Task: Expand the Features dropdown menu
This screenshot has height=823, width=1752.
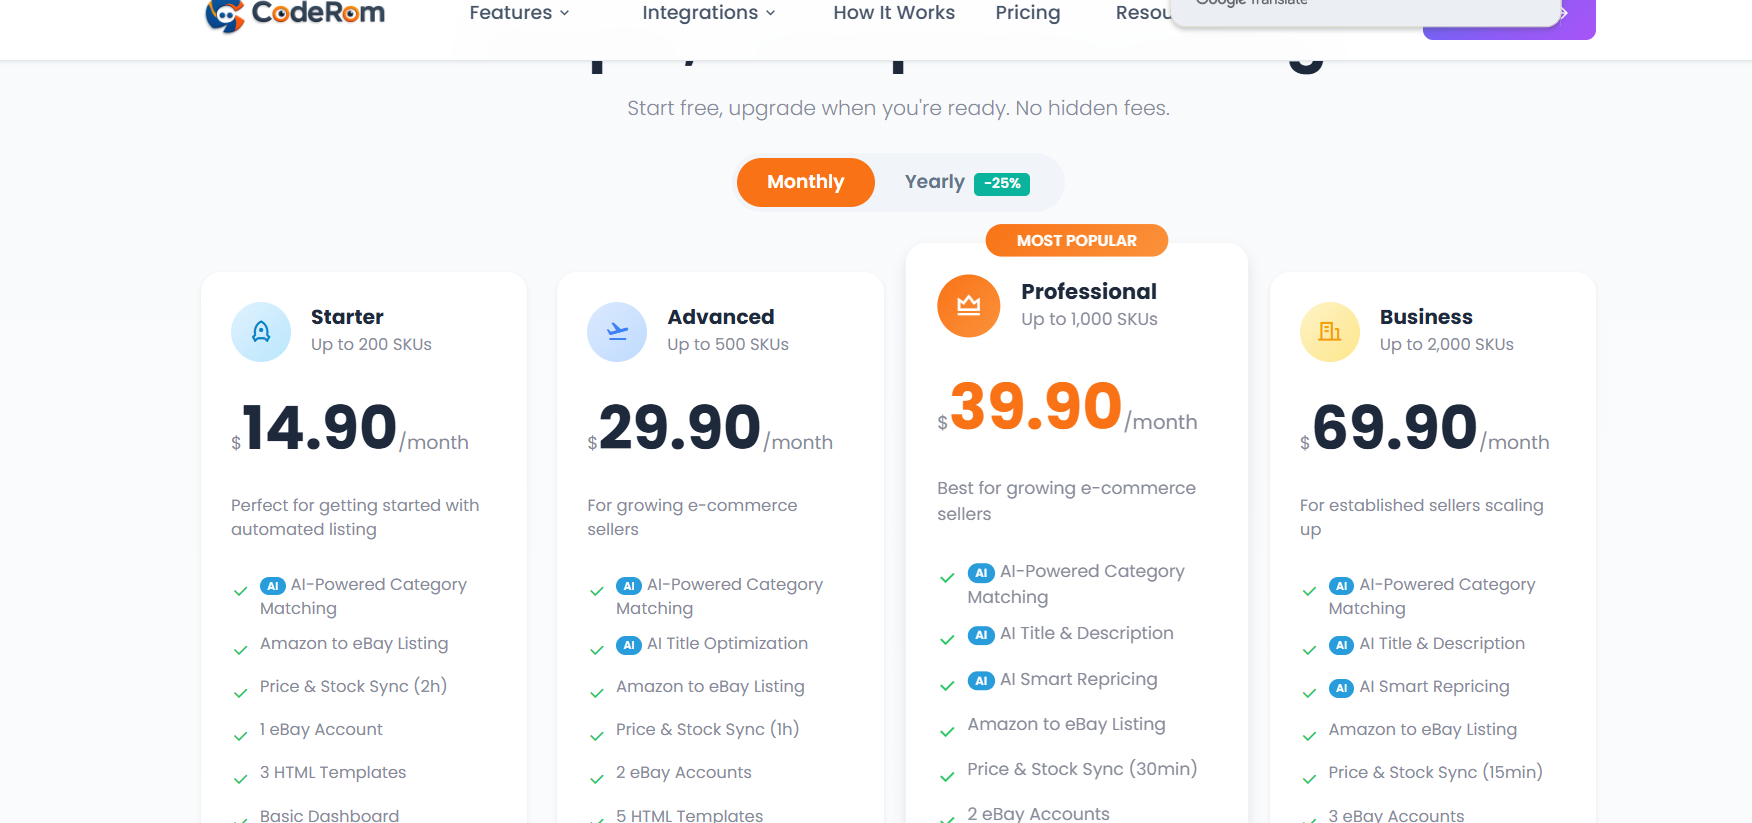Action: point(519,13)
